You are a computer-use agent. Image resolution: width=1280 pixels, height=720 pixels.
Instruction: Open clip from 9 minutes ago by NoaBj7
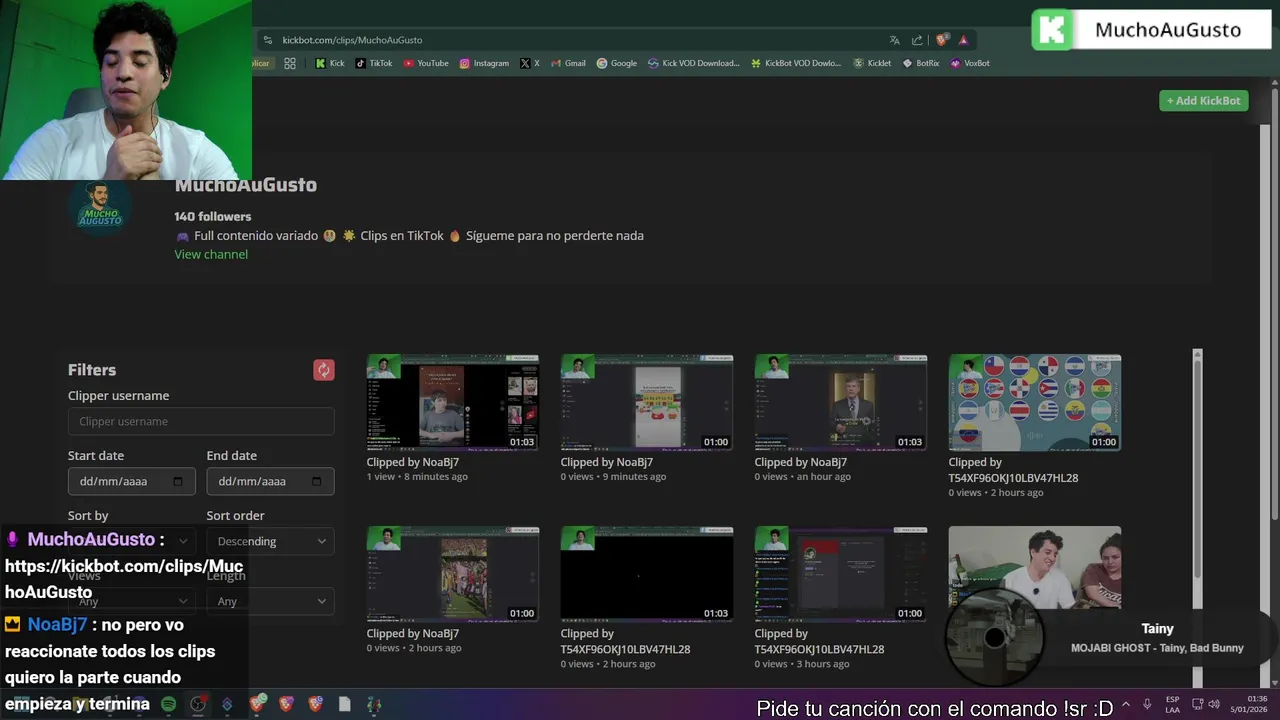647,402
